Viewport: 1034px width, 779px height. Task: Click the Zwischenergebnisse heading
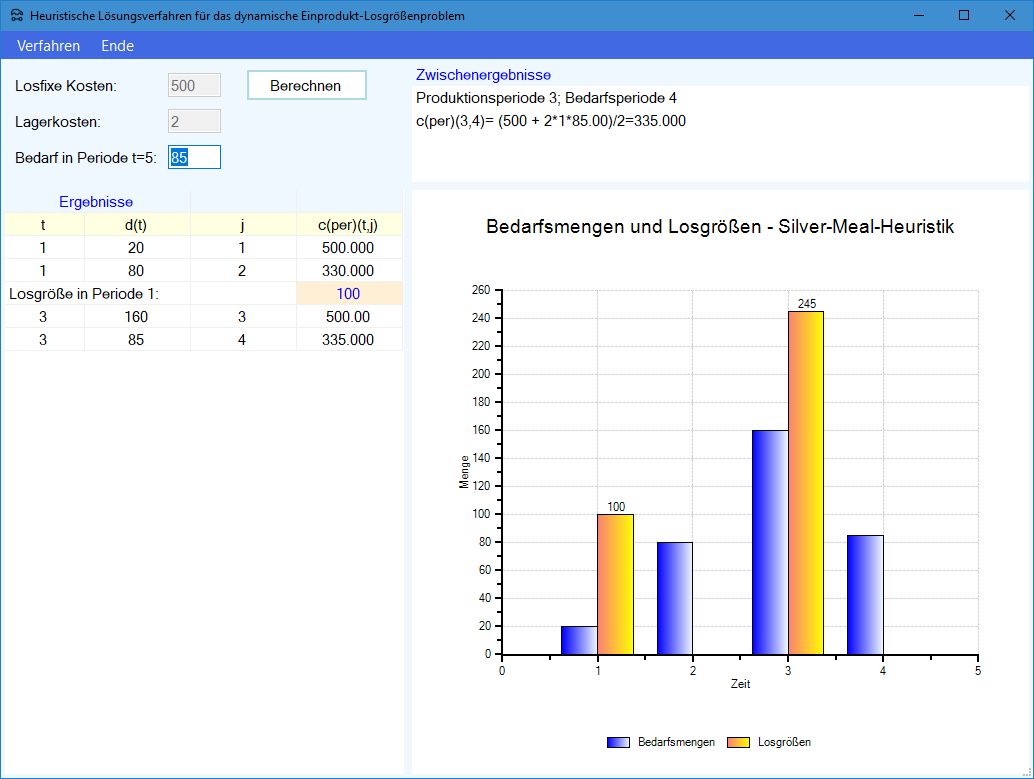(x=483, y=75)
